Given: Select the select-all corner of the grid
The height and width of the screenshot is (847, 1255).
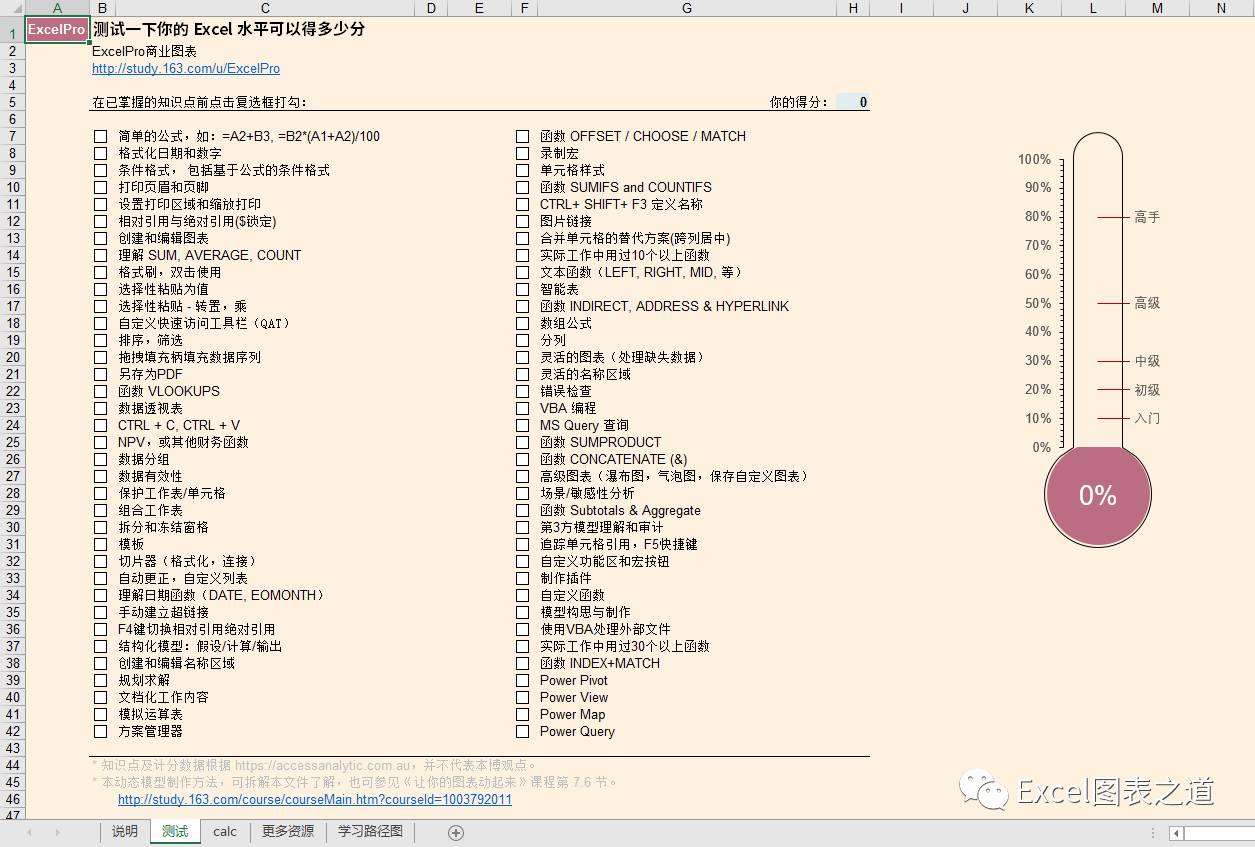Looking at the screenshot, I should tap(12, 8).
